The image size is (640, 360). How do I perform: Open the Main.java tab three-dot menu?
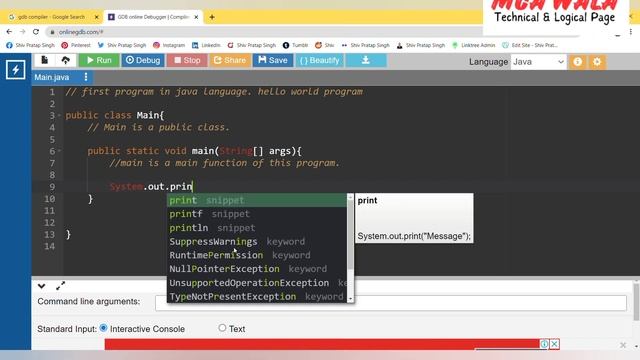tap(86, 77)
